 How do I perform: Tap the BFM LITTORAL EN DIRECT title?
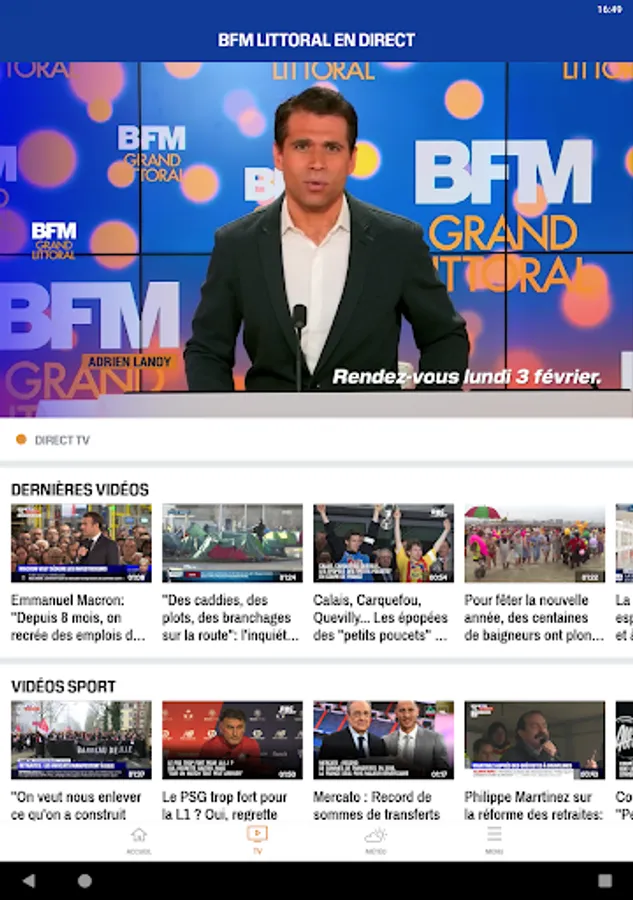[x=316, y=40]
